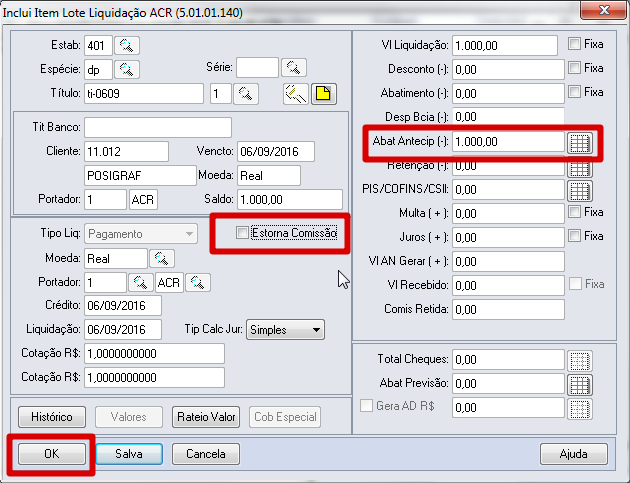
Task: Click the Espécie field containing dp
Action: click(x=98, y=70)
